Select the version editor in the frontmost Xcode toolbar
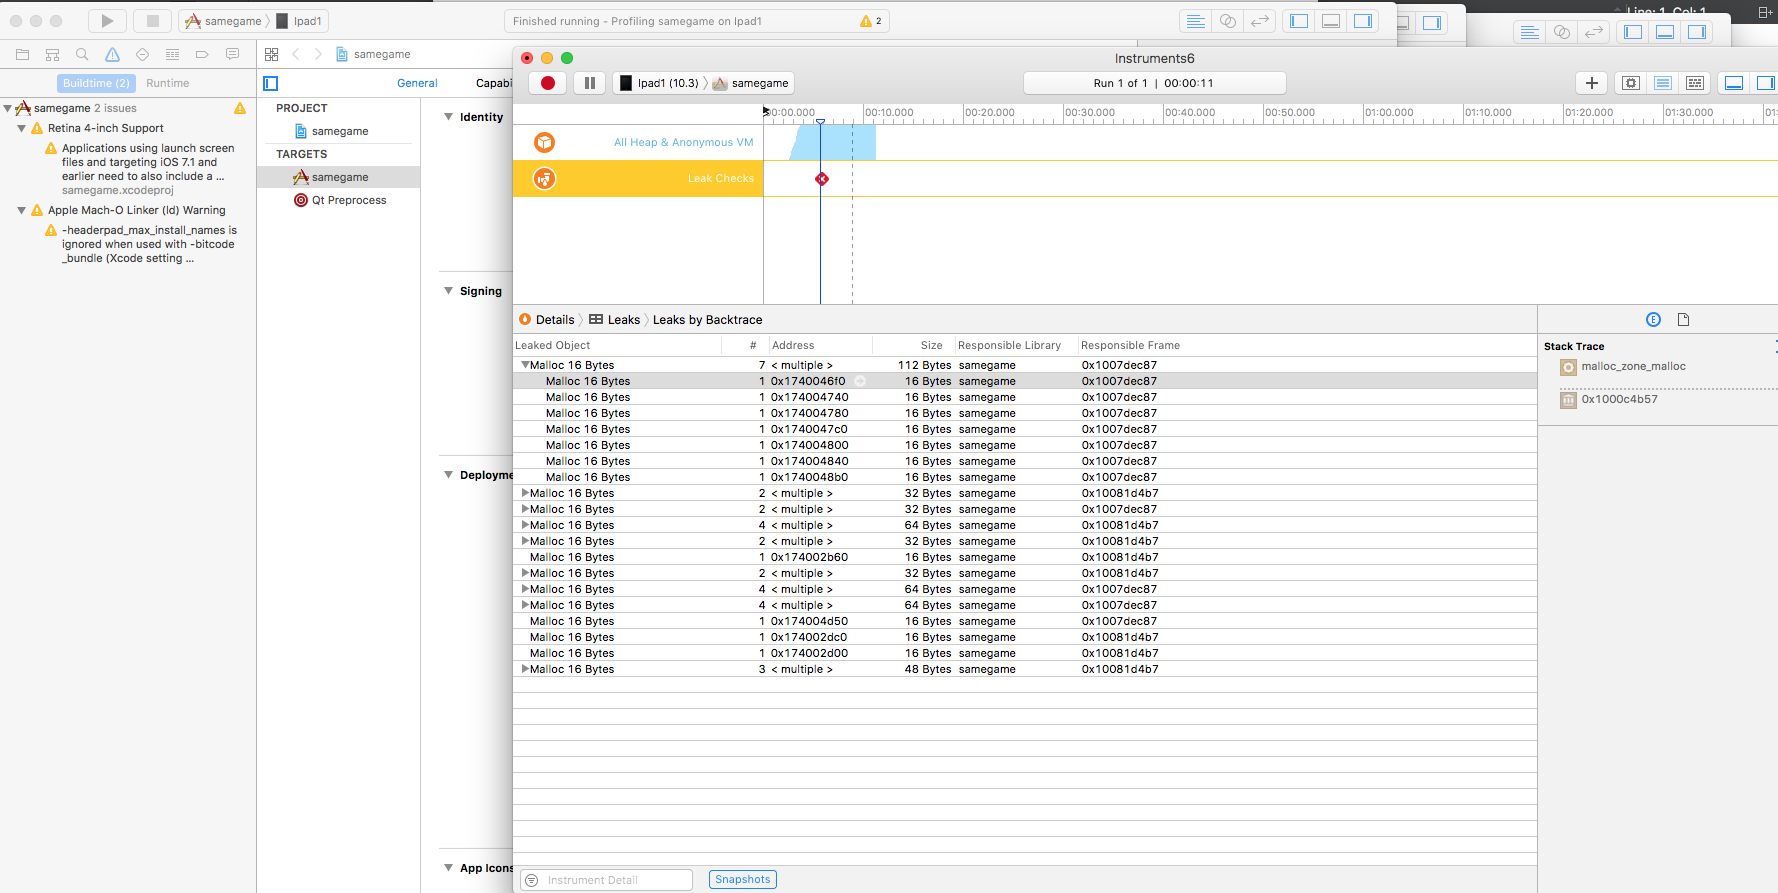This screenshot has width=1778, height=893. pos(1260,21)
